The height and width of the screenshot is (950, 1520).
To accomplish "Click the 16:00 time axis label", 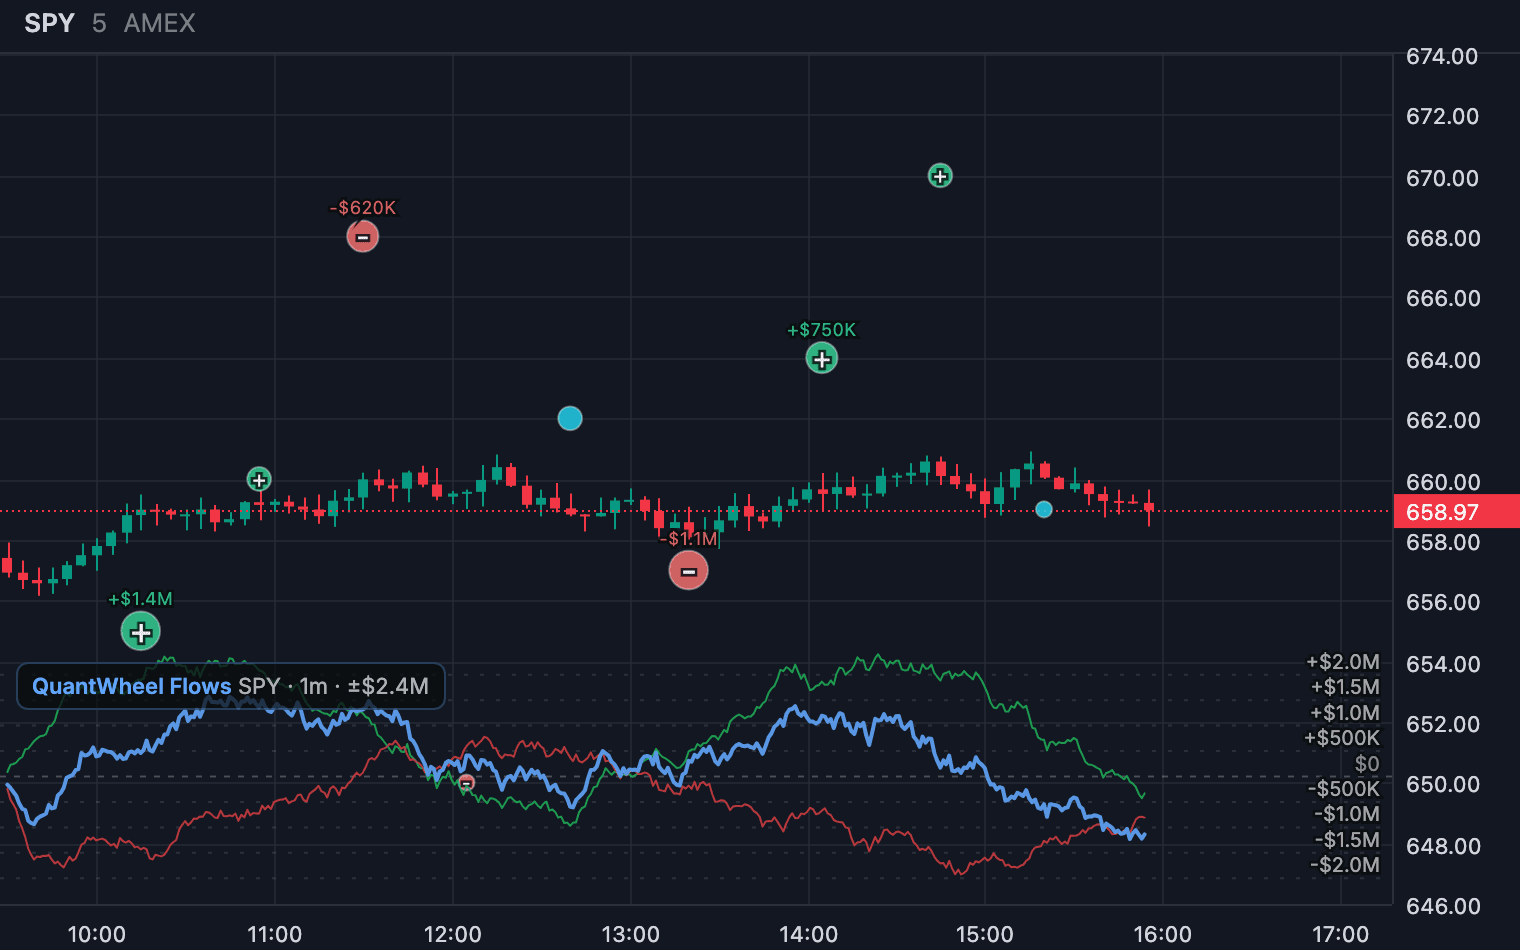I will (1162, 934).
